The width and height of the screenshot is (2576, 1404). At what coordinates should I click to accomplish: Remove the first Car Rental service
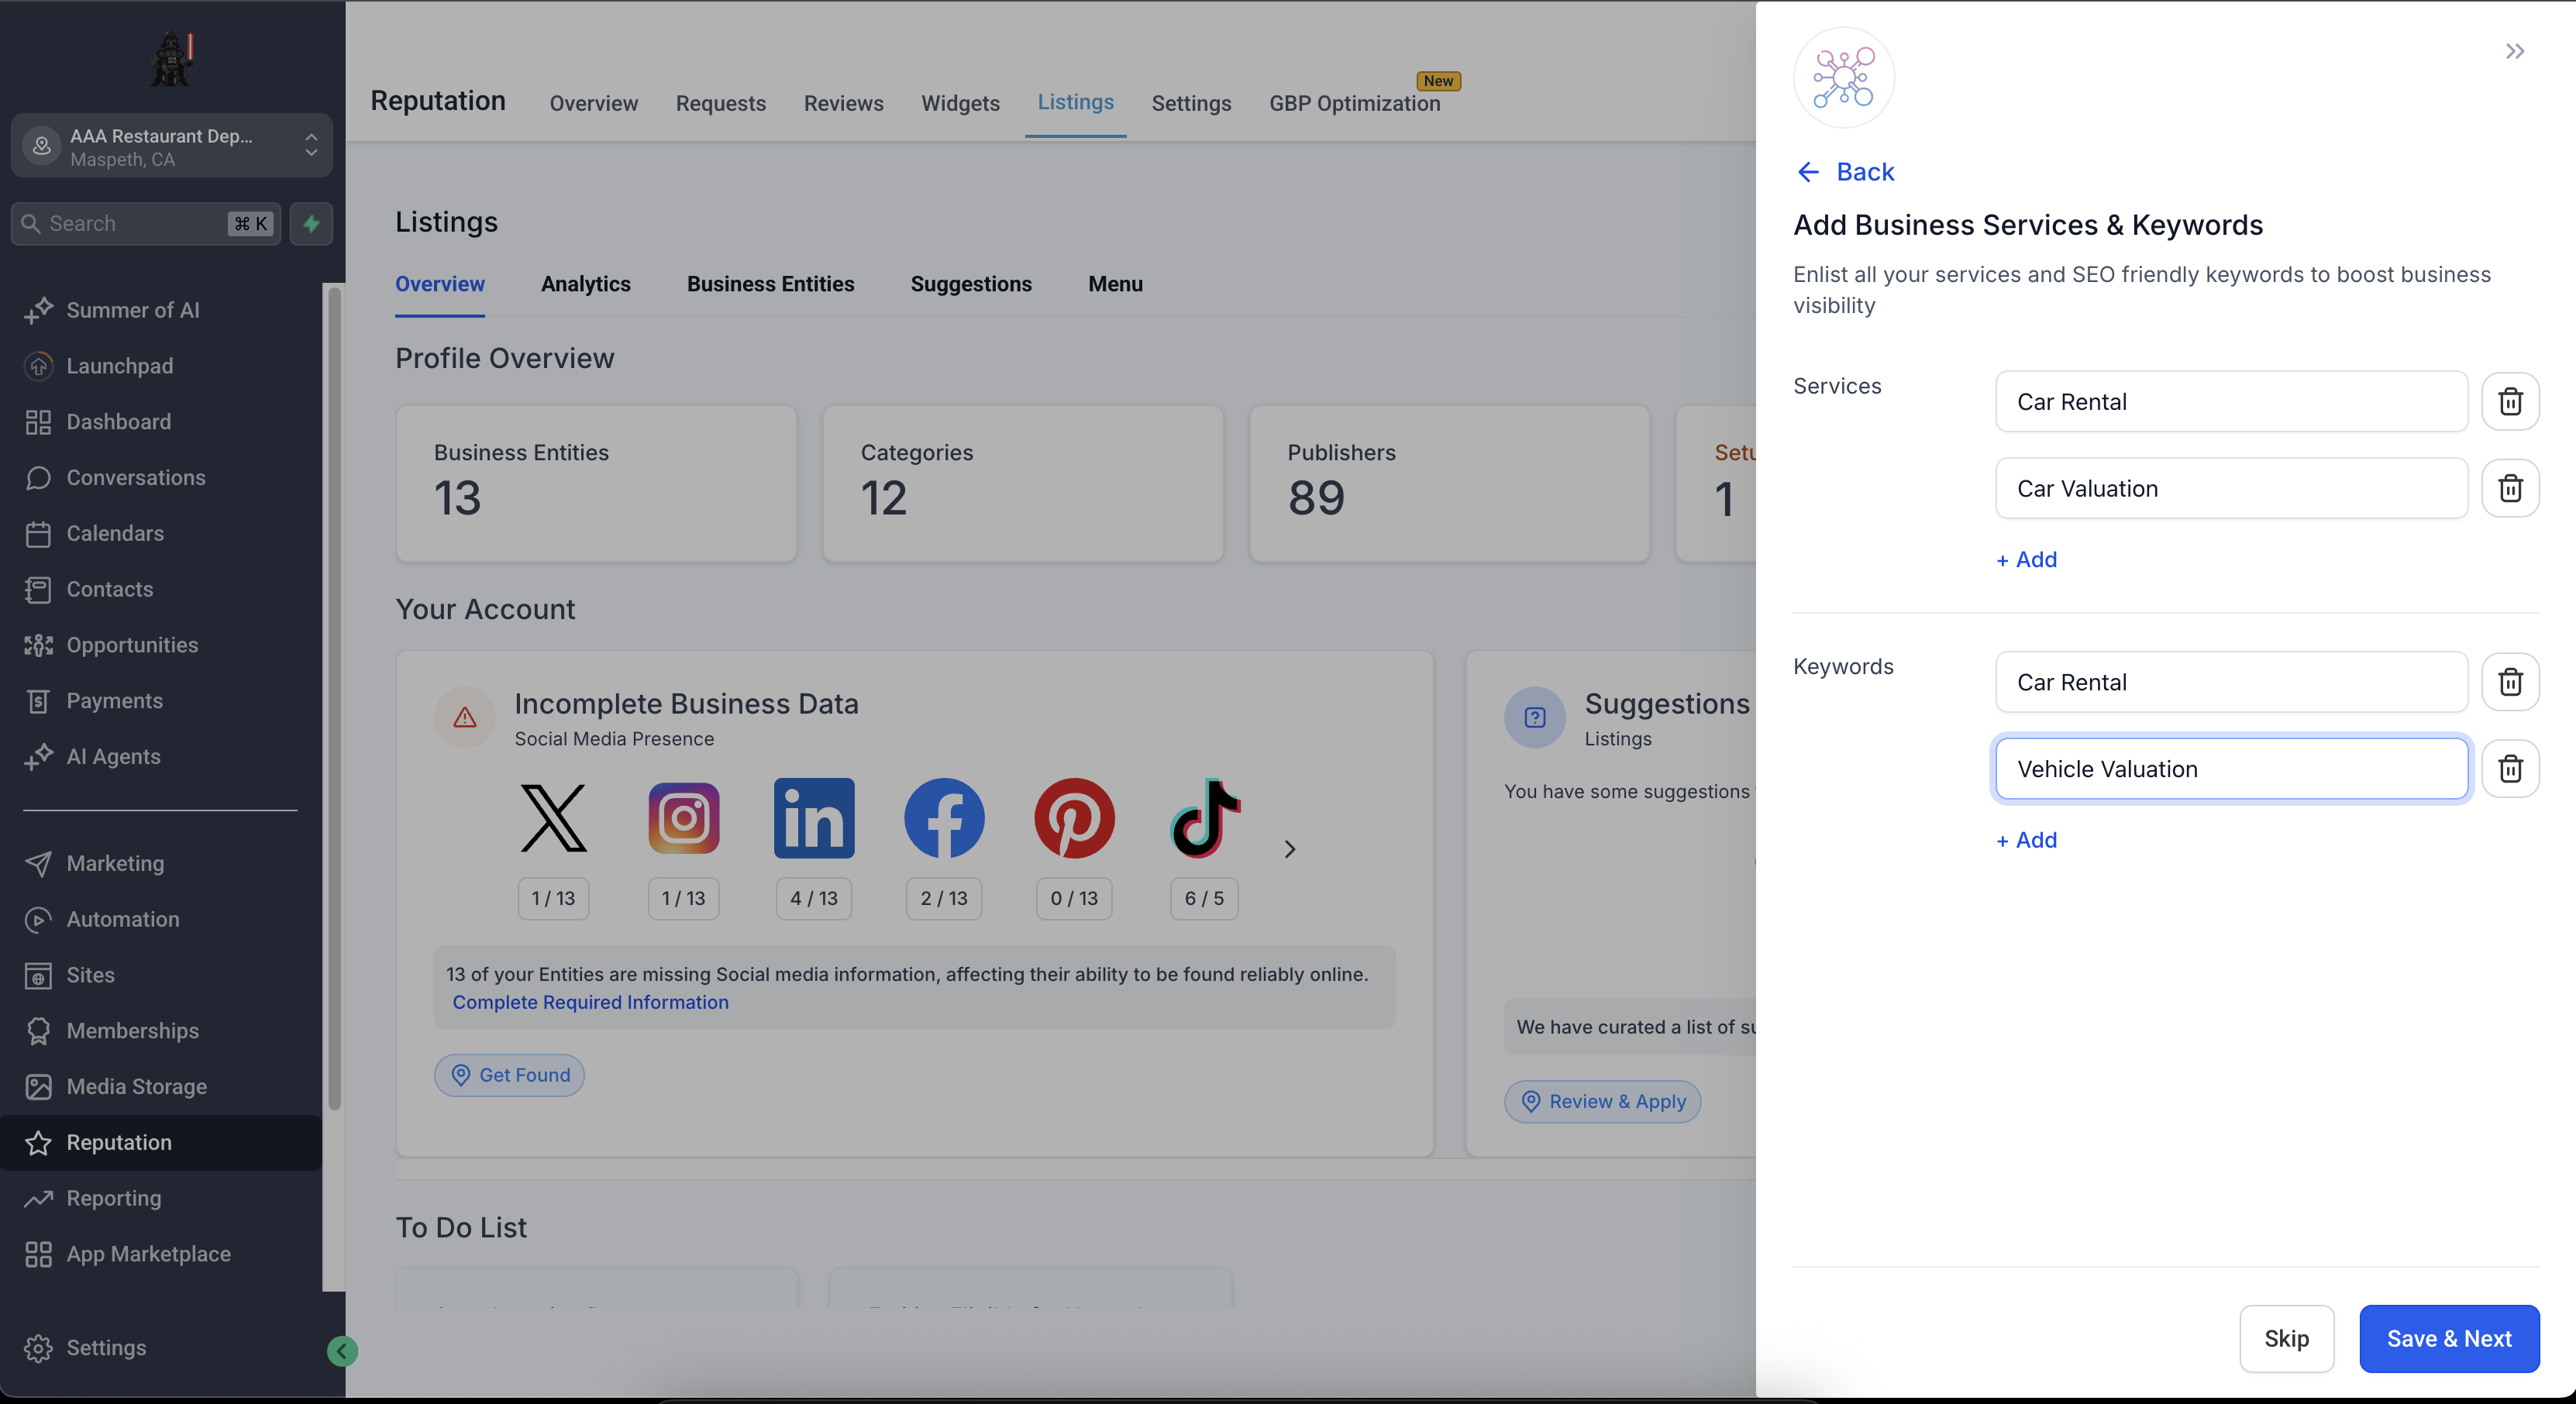[x=2510, y=401]
